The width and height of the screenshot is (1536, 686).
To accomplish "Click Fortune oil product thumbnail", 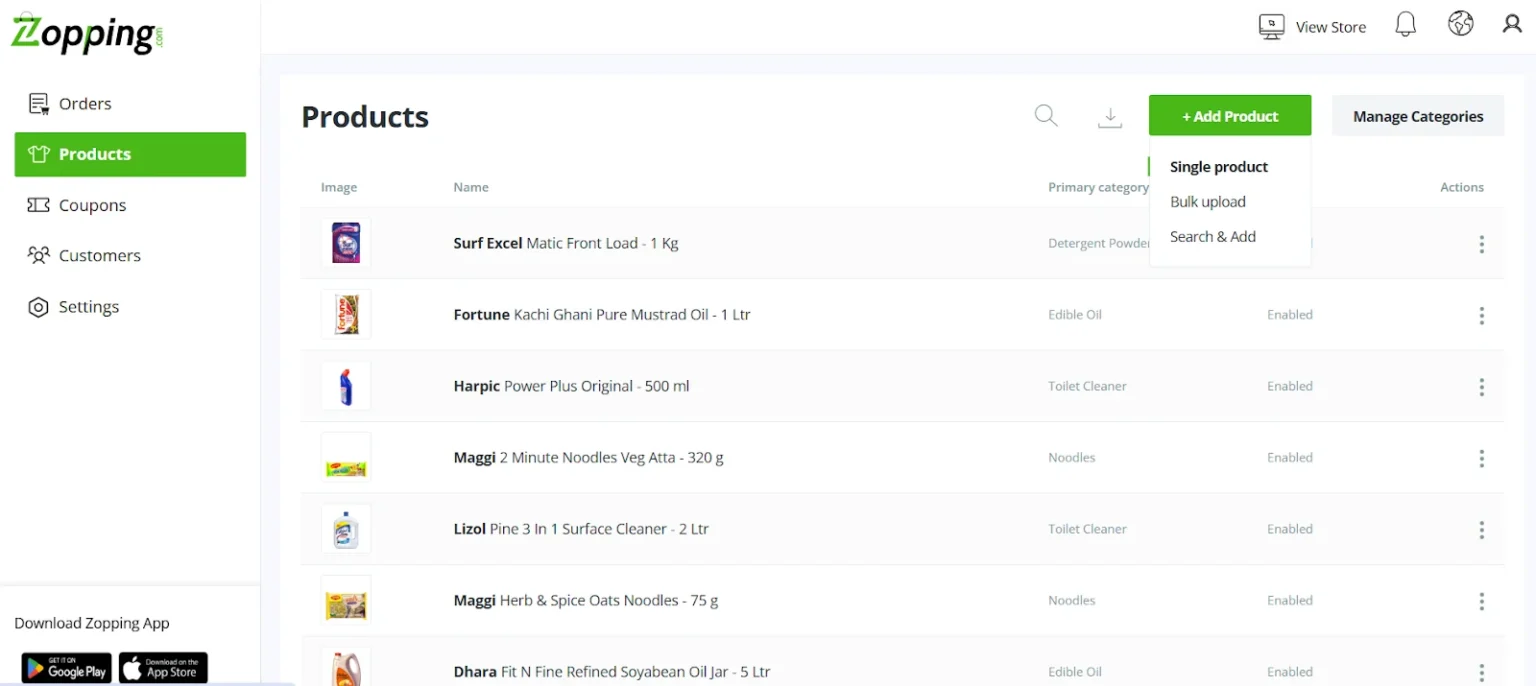I will (346, 314).
